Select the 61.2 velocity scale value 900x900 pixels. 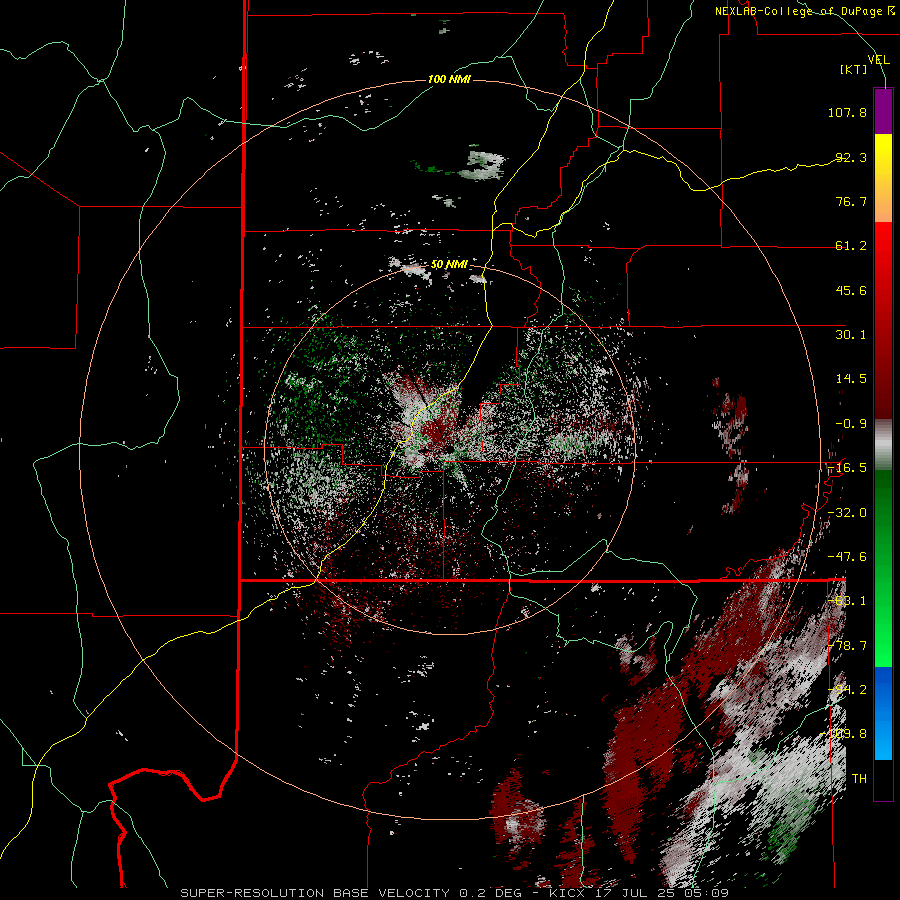851,246
